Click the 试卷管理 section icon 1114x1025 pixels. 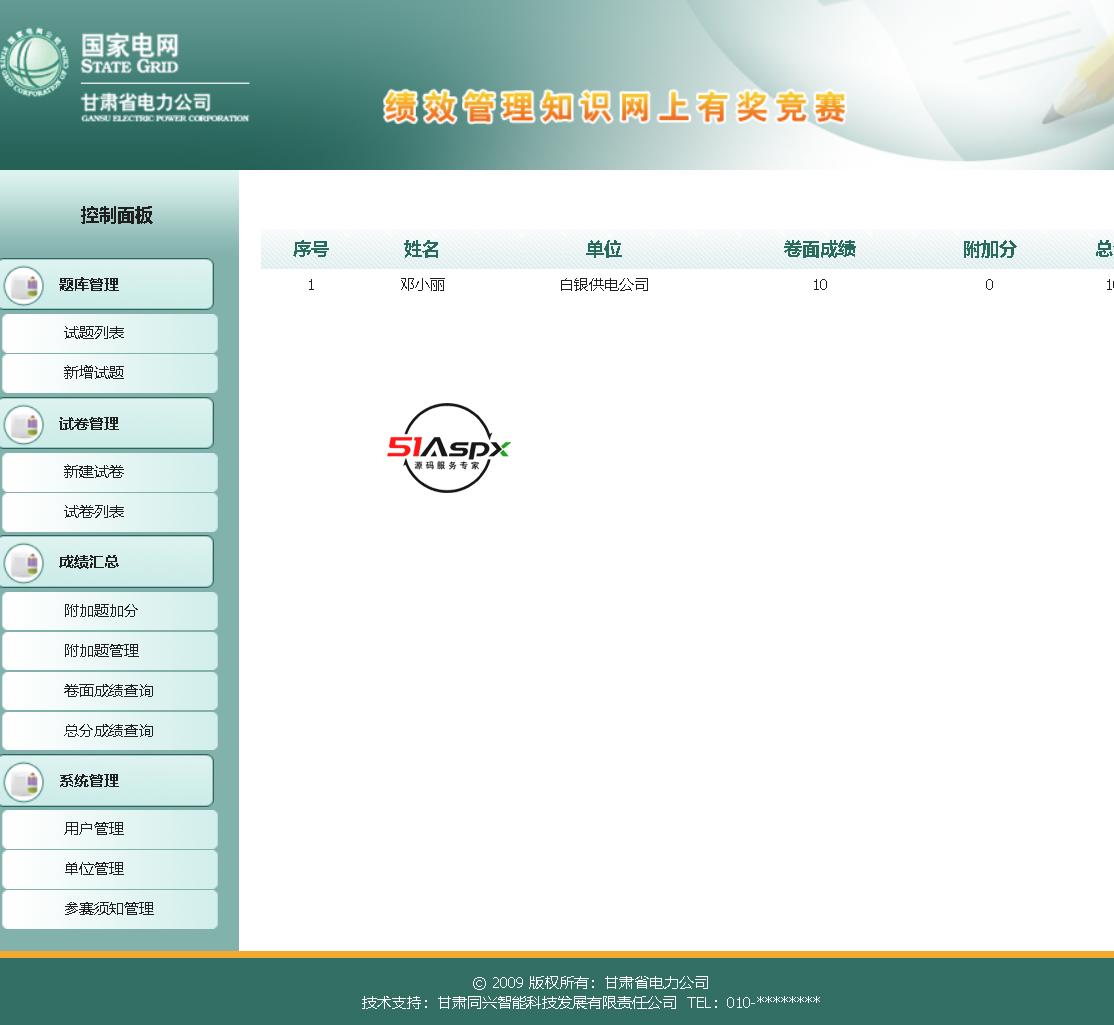point(24,424)
